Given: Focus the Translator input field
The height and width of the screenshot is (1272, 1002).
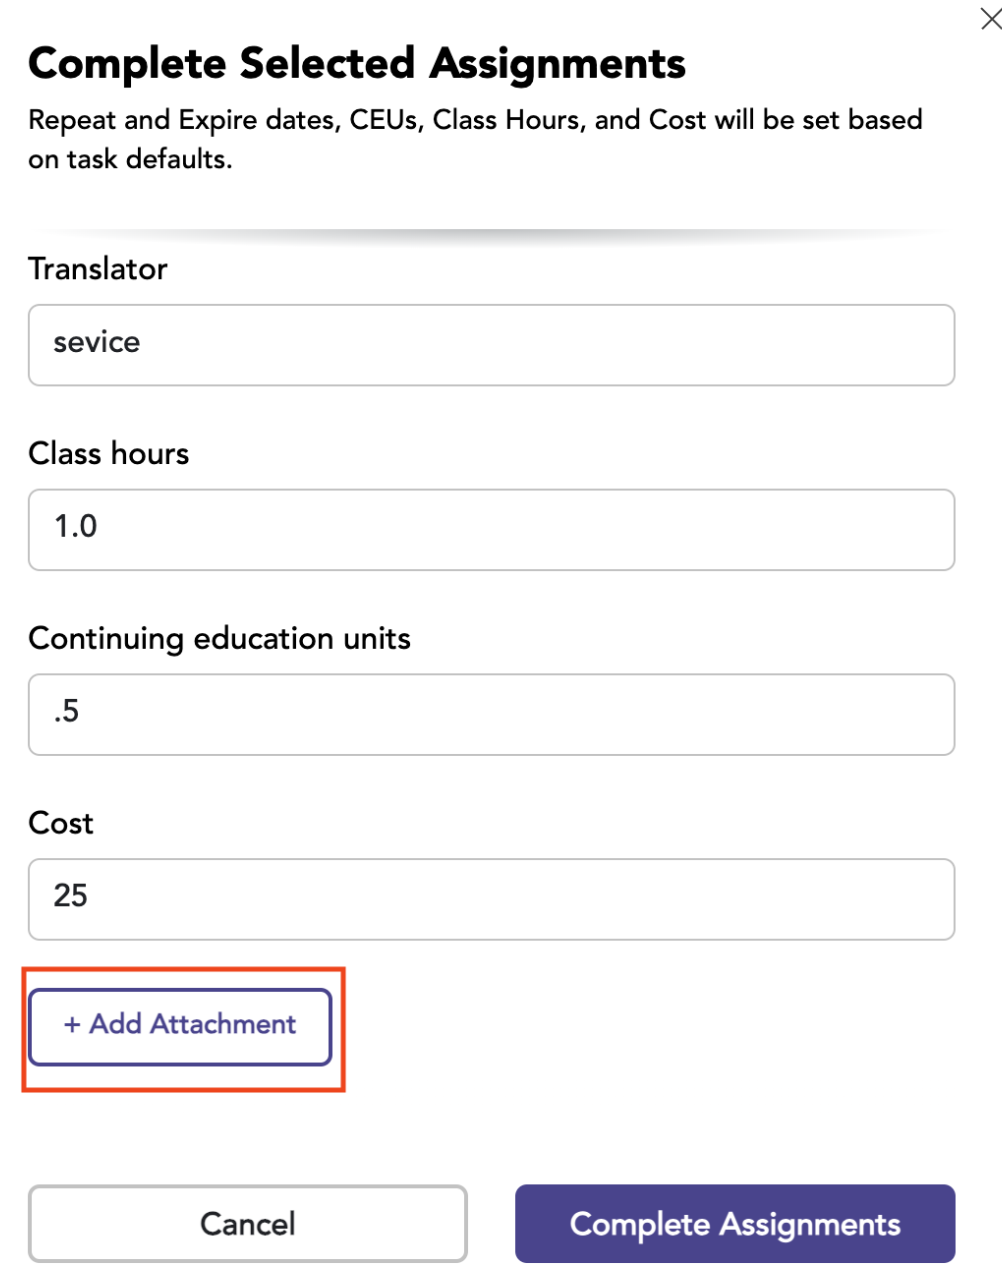Looking at the screenshot, I should [x=491, y=345].
